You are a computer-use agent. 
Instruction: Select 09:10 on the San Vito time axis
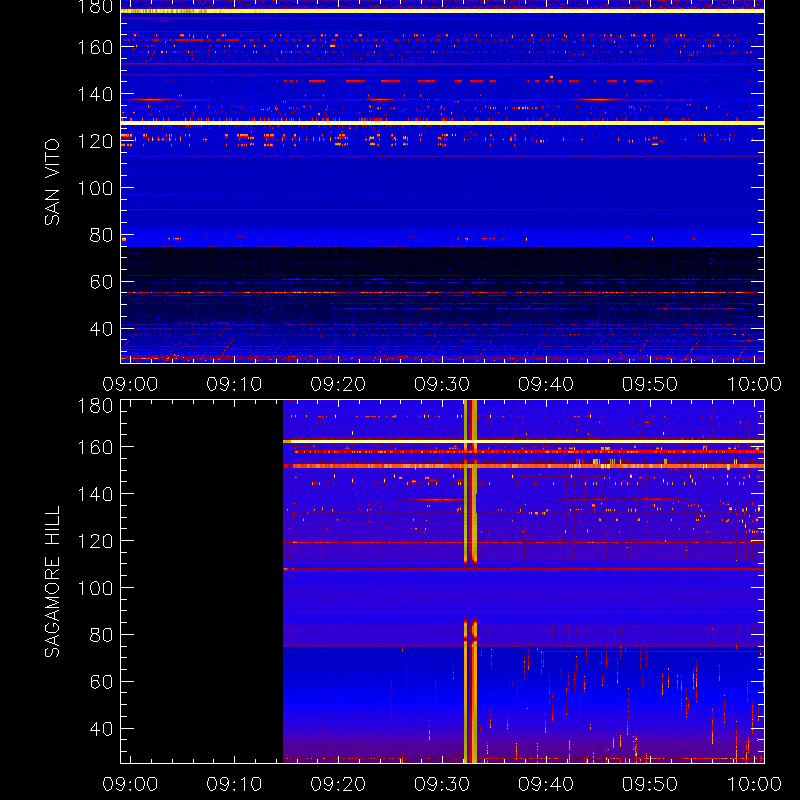pos(234,384)
